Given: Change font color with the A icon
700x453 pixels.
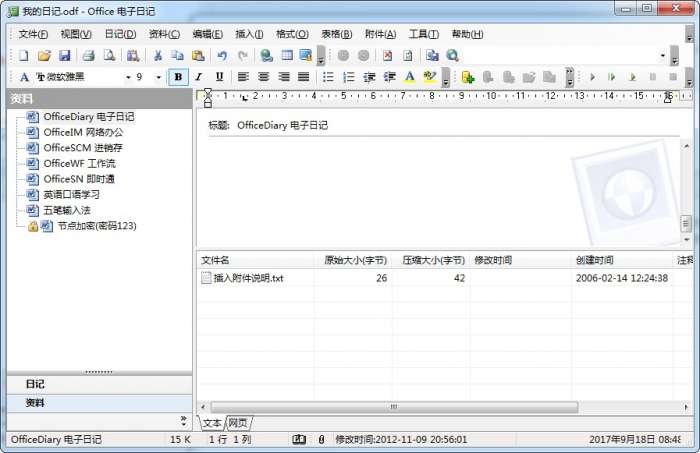Looking at the screenshot, I should coord(409,77).
